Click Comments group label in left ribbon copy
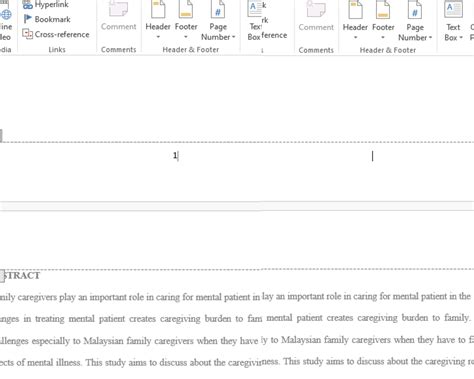This screenshot has width=474, height=379. pos(119,50)
